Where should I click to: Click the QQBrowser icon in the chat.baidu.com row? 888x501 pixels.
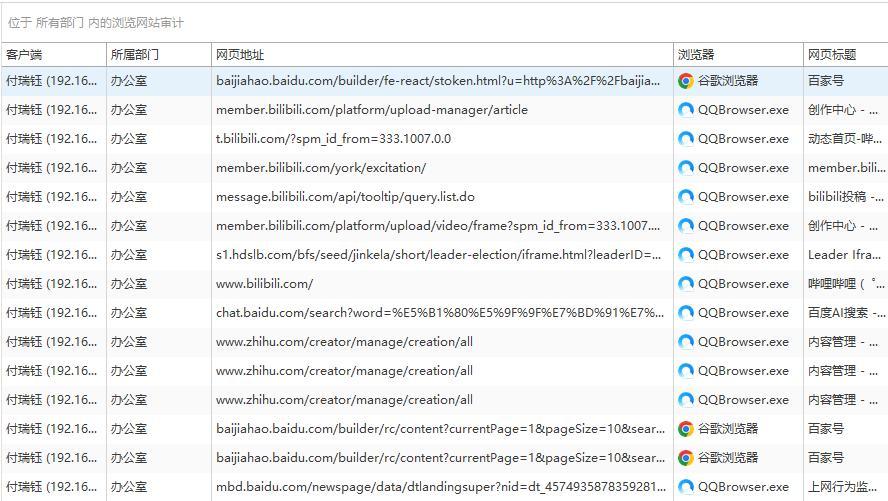tap(685, 312)
